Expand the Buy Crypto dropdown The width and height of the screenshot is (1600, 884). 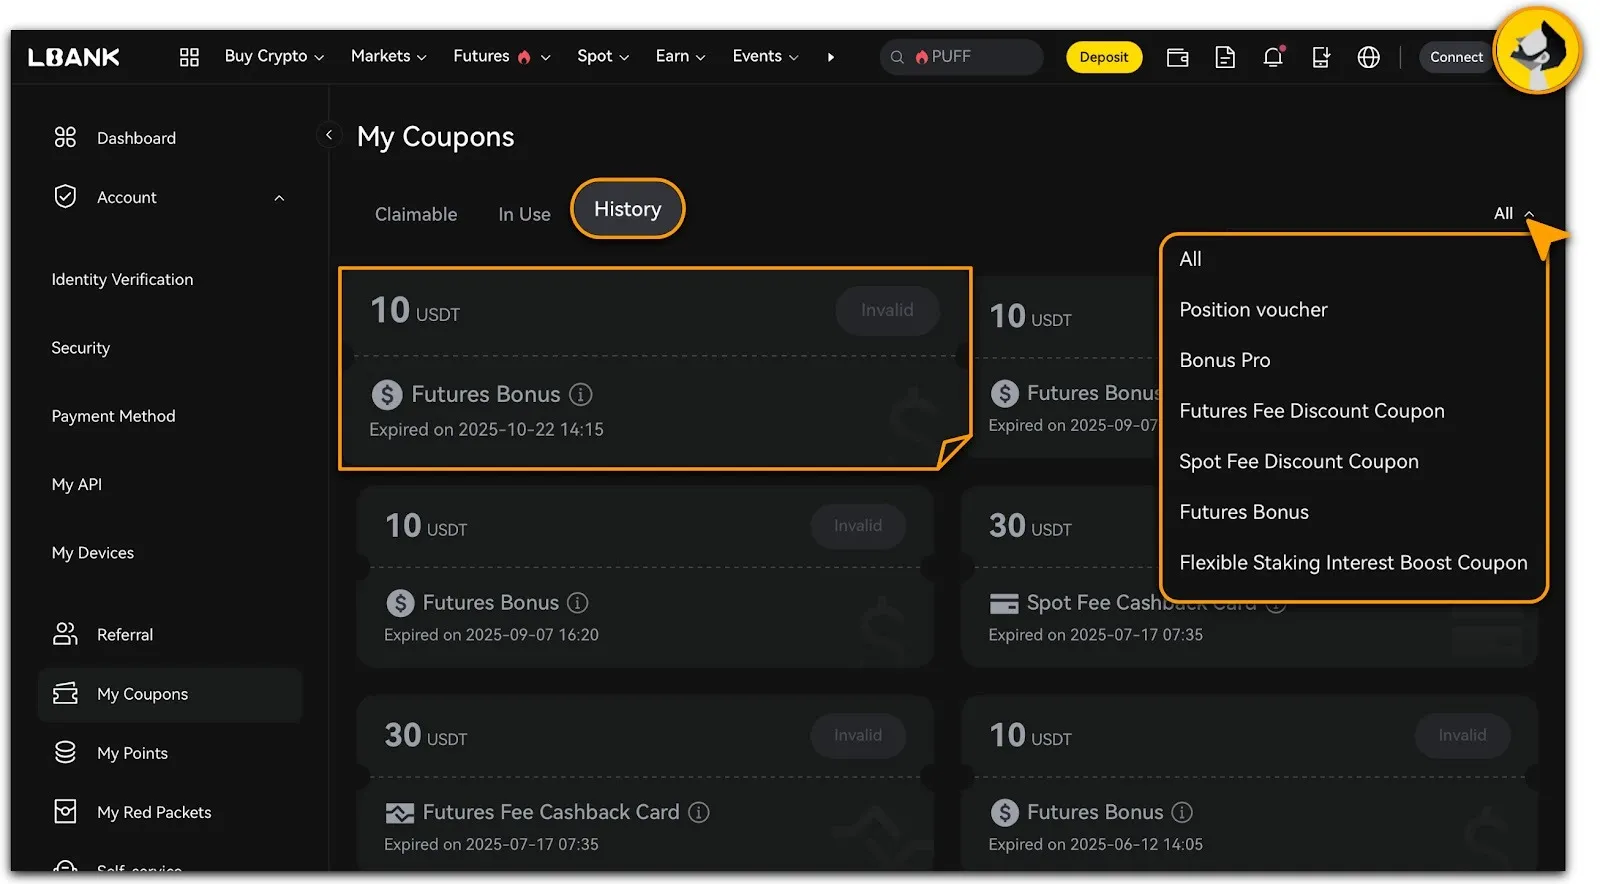[274, 57]
